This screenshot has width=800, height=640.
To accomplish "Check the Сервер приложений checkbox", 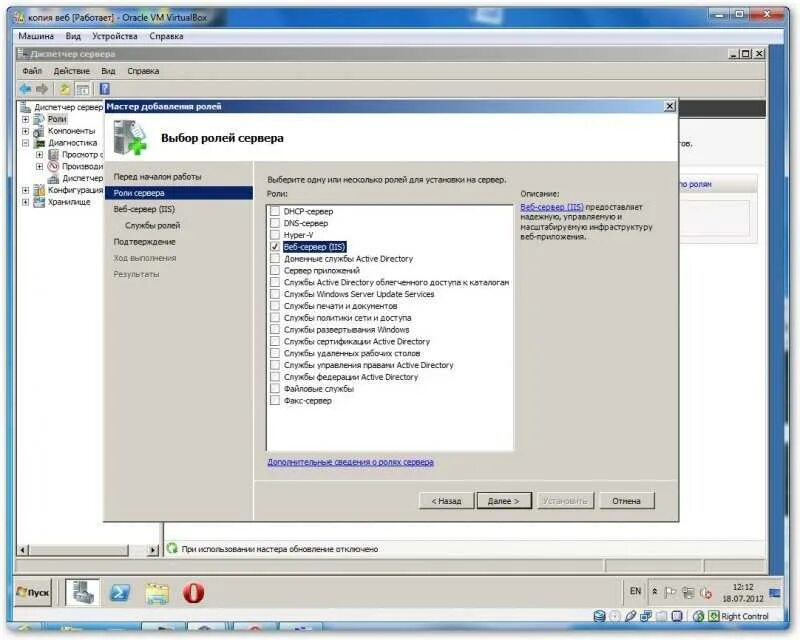I will tap(275, 270).
